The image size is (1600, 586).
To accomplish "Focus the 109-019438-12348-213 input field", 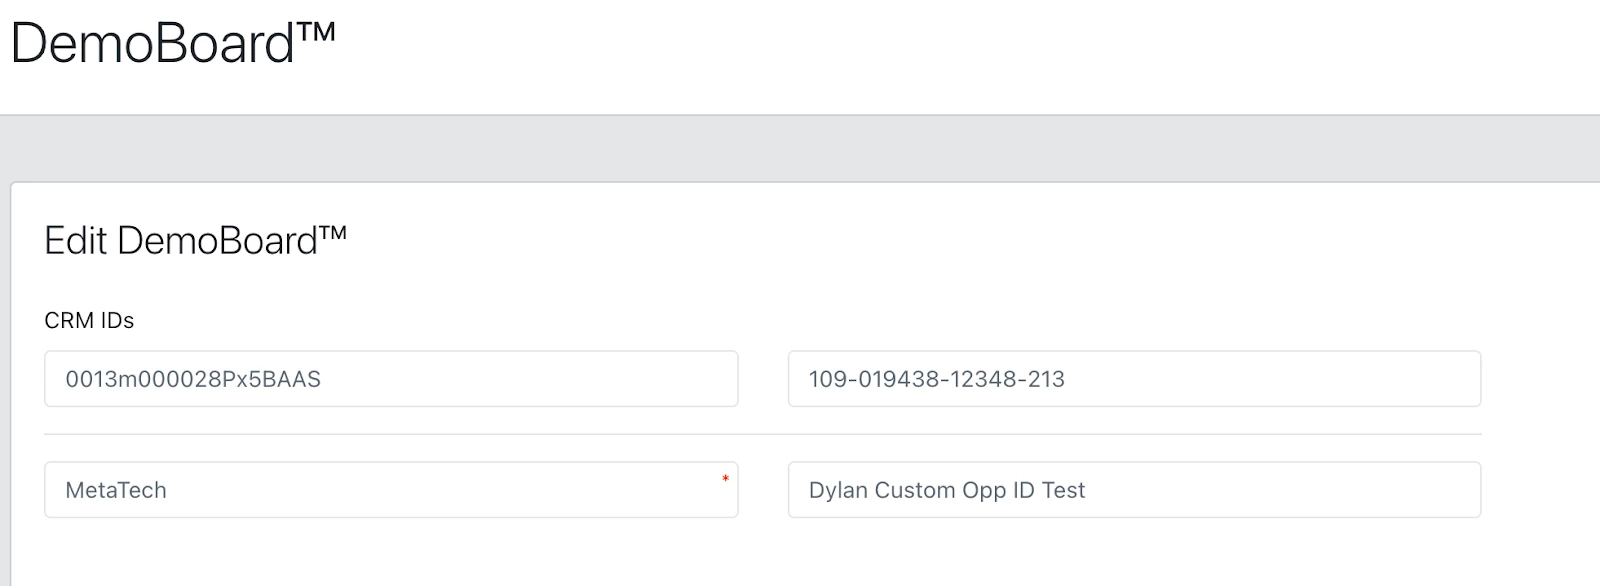I will click(1134, 379).
